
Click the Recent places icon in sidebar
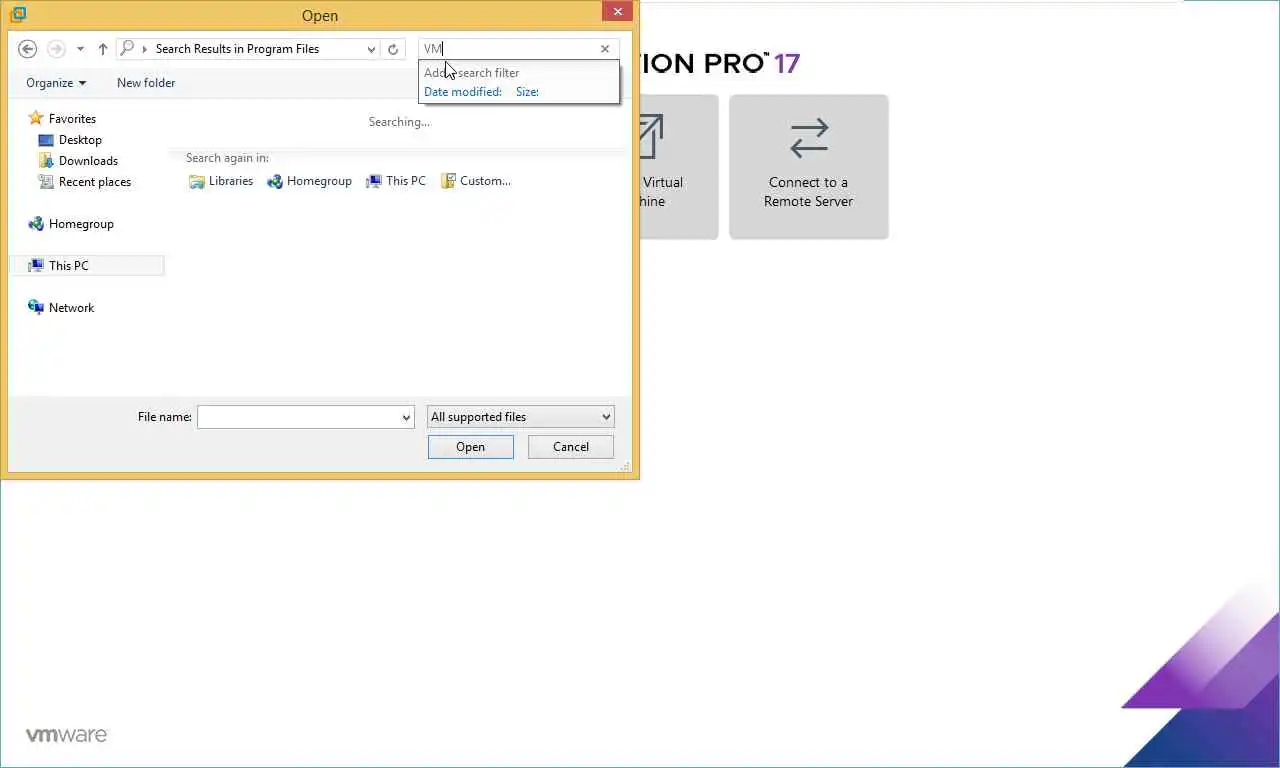click(46, 181)
